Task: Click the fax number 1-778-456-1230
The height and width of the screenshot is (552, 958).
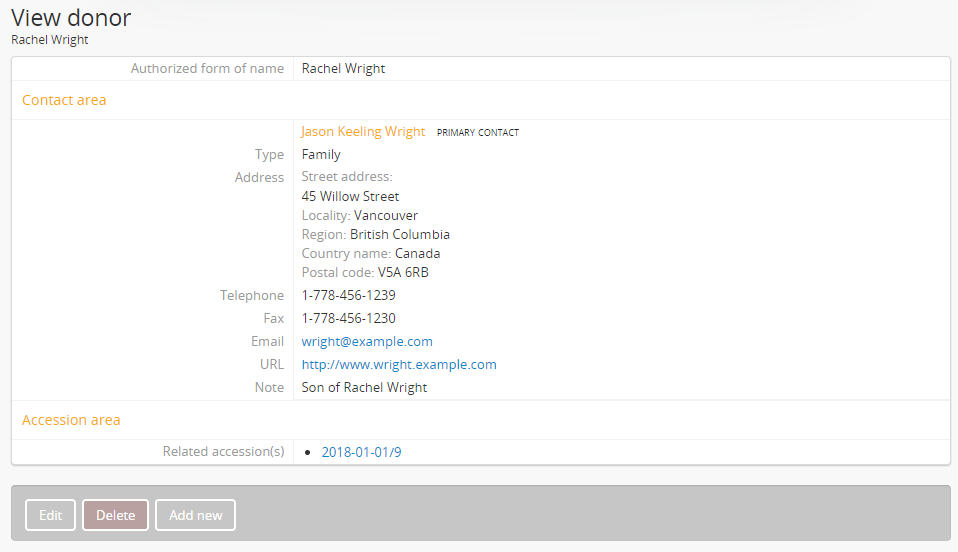Action: (348, 319)
